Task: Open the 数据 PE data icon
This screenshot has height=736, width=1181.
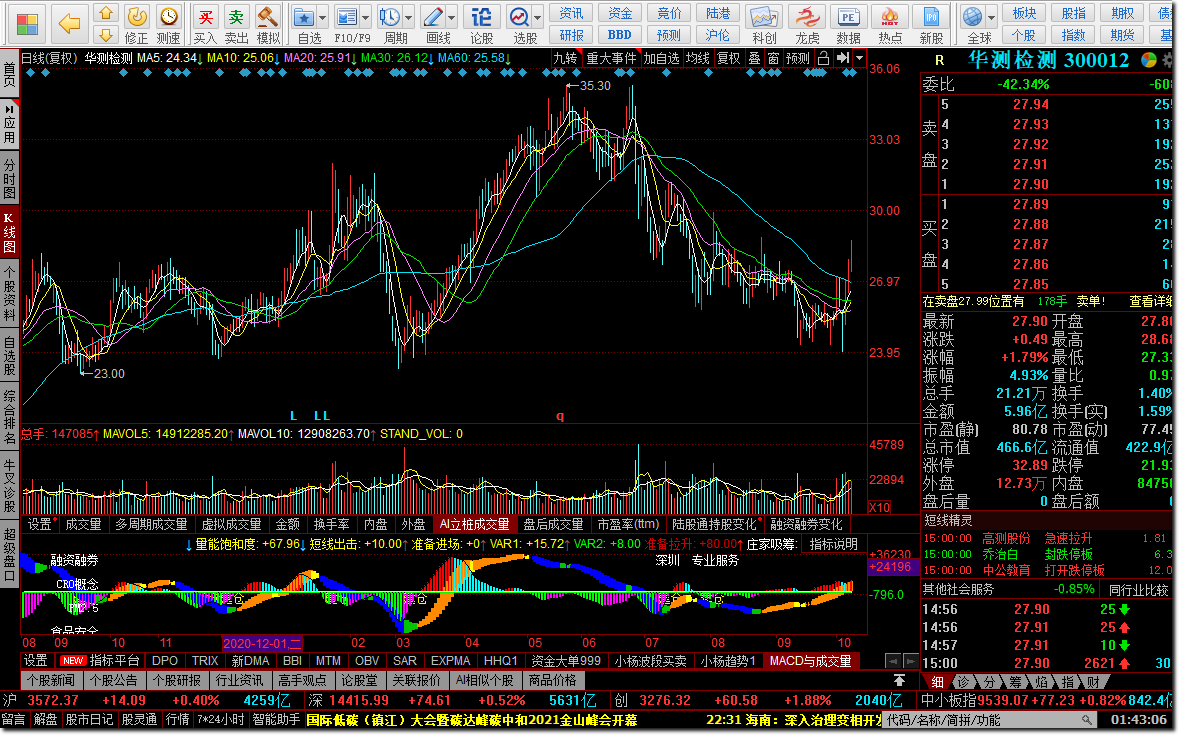Action: coord(848,17)
